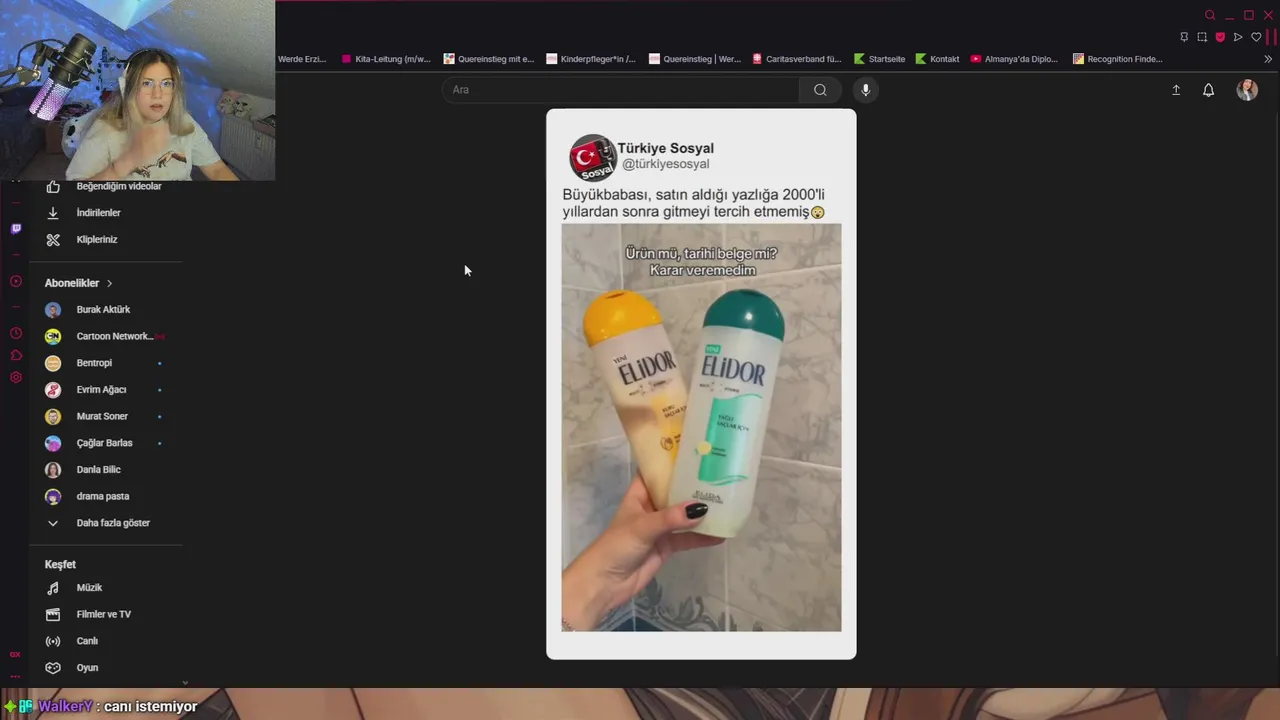Open the YouTube account avatar menu

(x=1247, y=90)
